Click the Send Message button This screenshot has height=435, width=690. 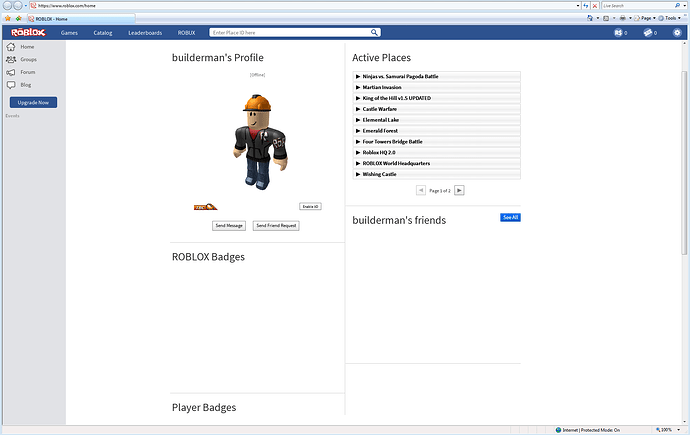click(x=229, y=226)
